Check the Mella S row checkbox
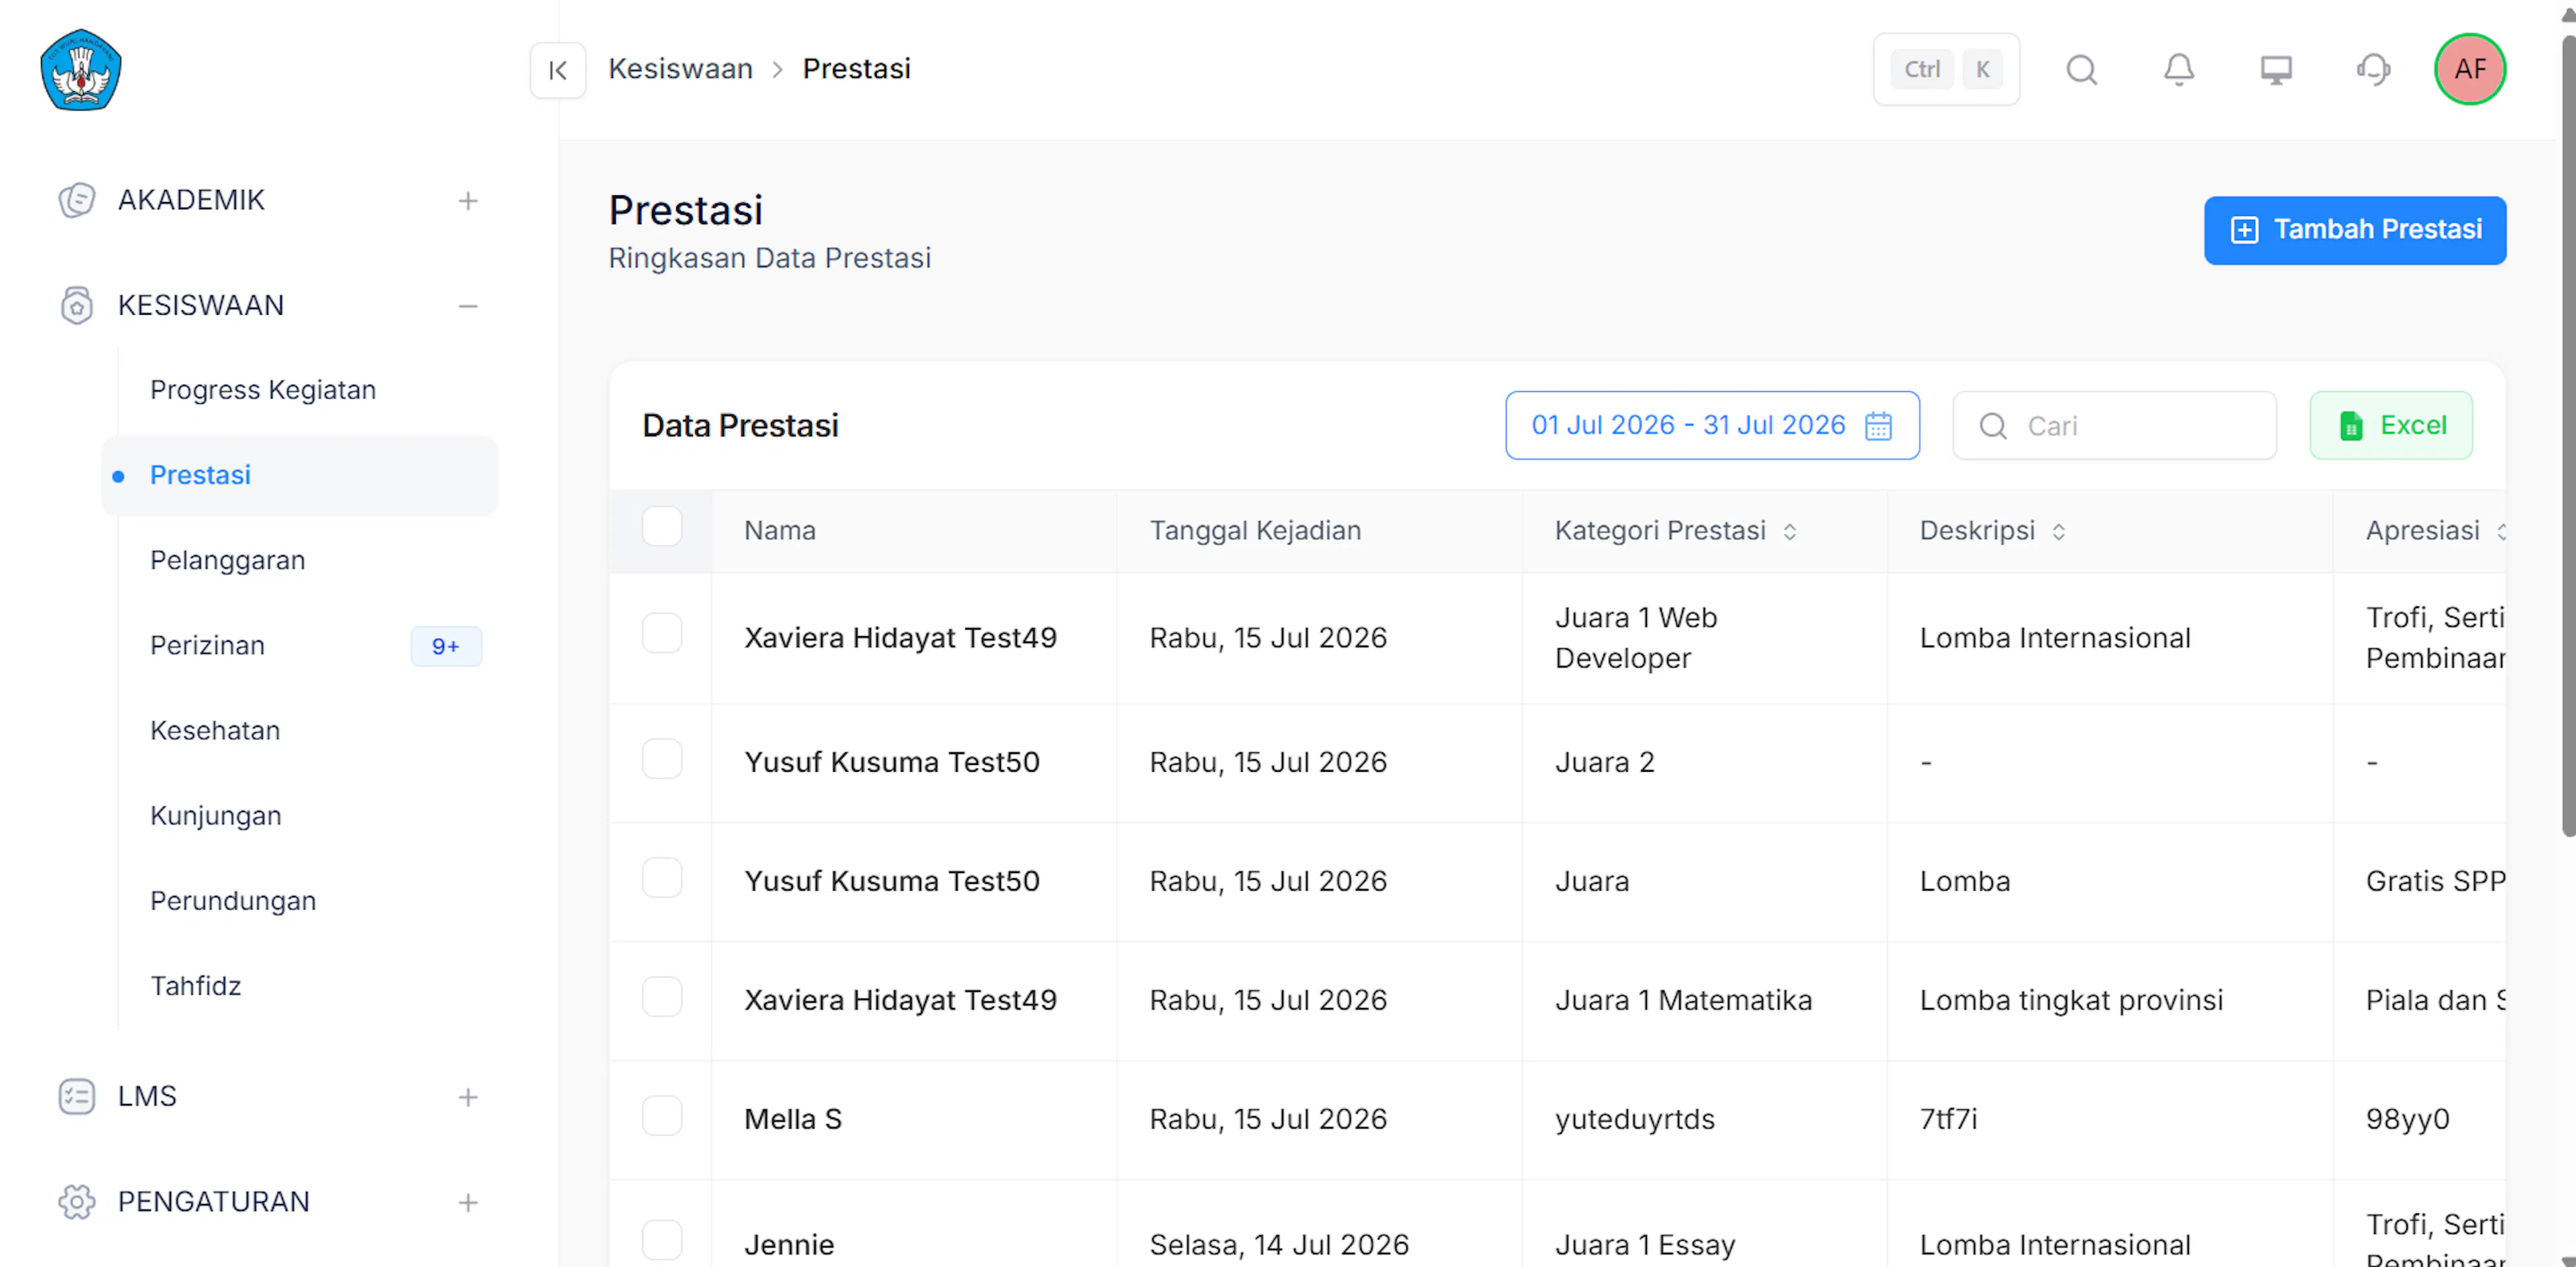Viewport: 2576px width, 1267px height. click(662, 1116)
